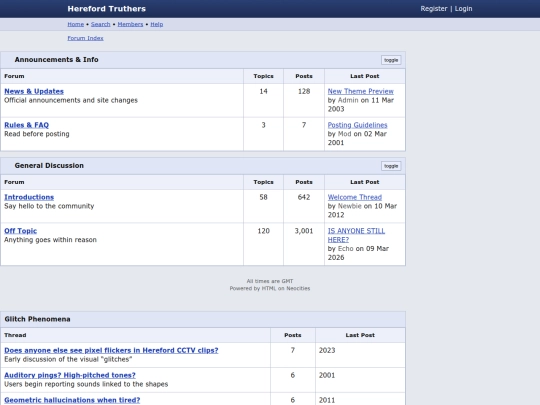Open the New Theme Preview last post
The height and width of the screenshot is (405, 540).
click(x=361, y=91)
